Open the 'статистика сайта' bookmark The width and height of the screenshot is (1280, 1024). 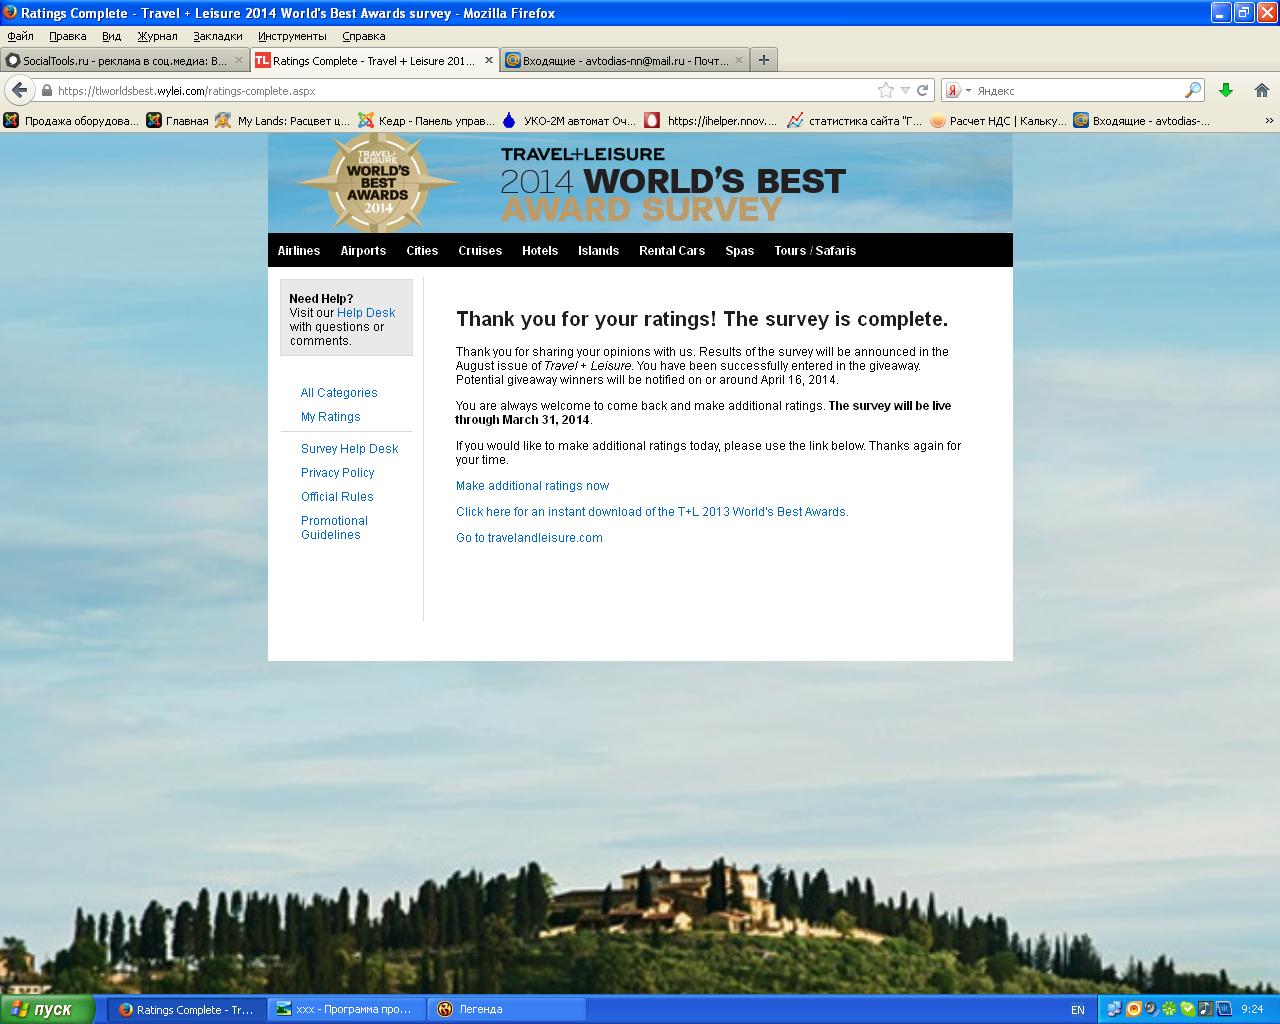855,120
